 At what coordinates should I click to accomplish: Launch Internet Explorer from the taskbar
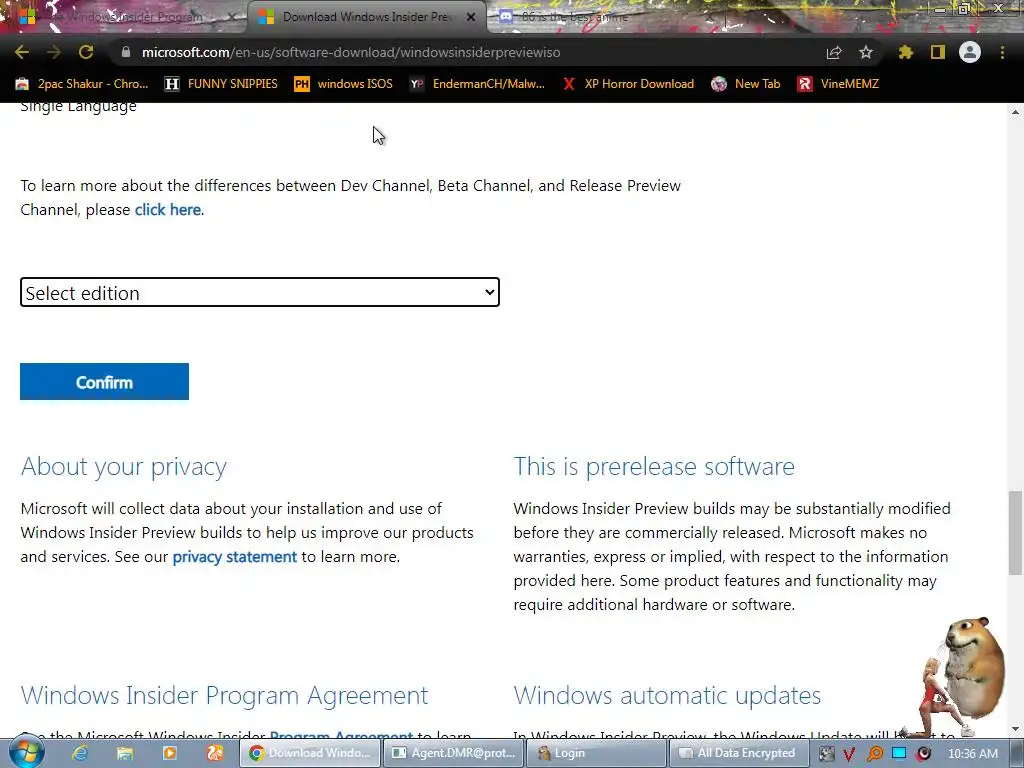click(80, 753)
